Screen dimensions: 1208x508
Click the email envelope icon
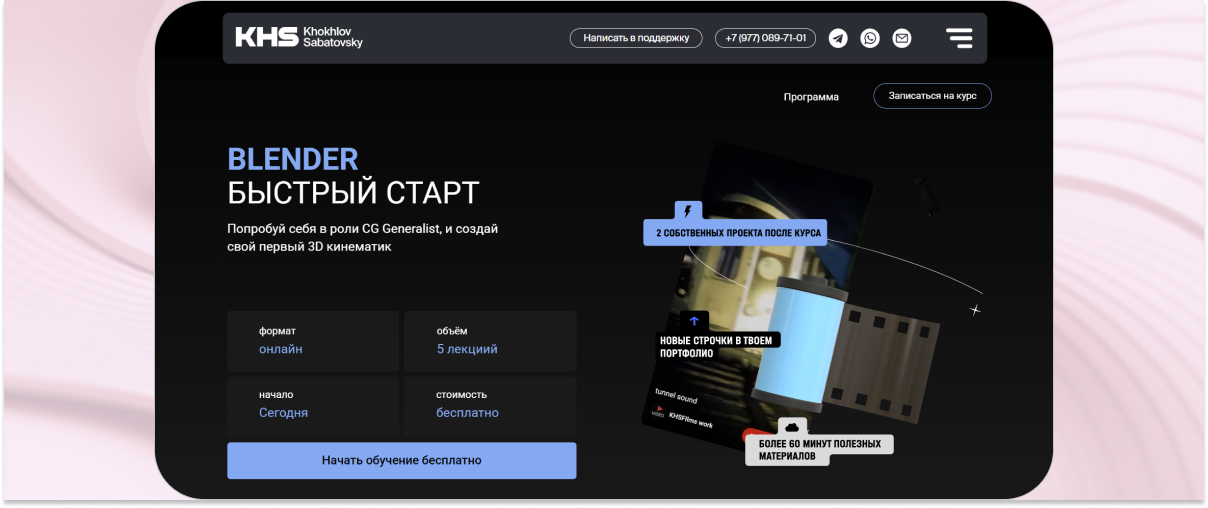click(902, 38)
